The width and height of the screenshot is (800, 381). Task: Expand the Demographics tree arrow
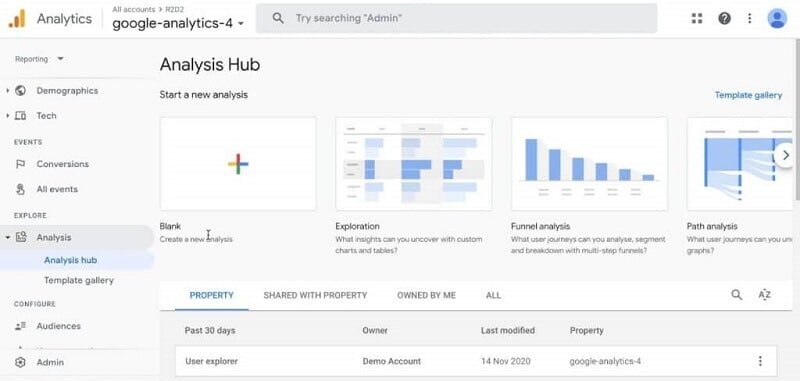[8, 91]
